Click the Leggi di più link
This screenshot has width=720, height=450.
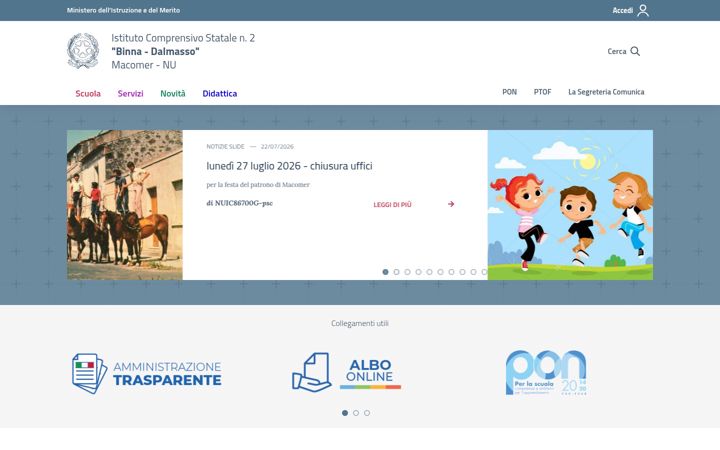coord(392,204)
